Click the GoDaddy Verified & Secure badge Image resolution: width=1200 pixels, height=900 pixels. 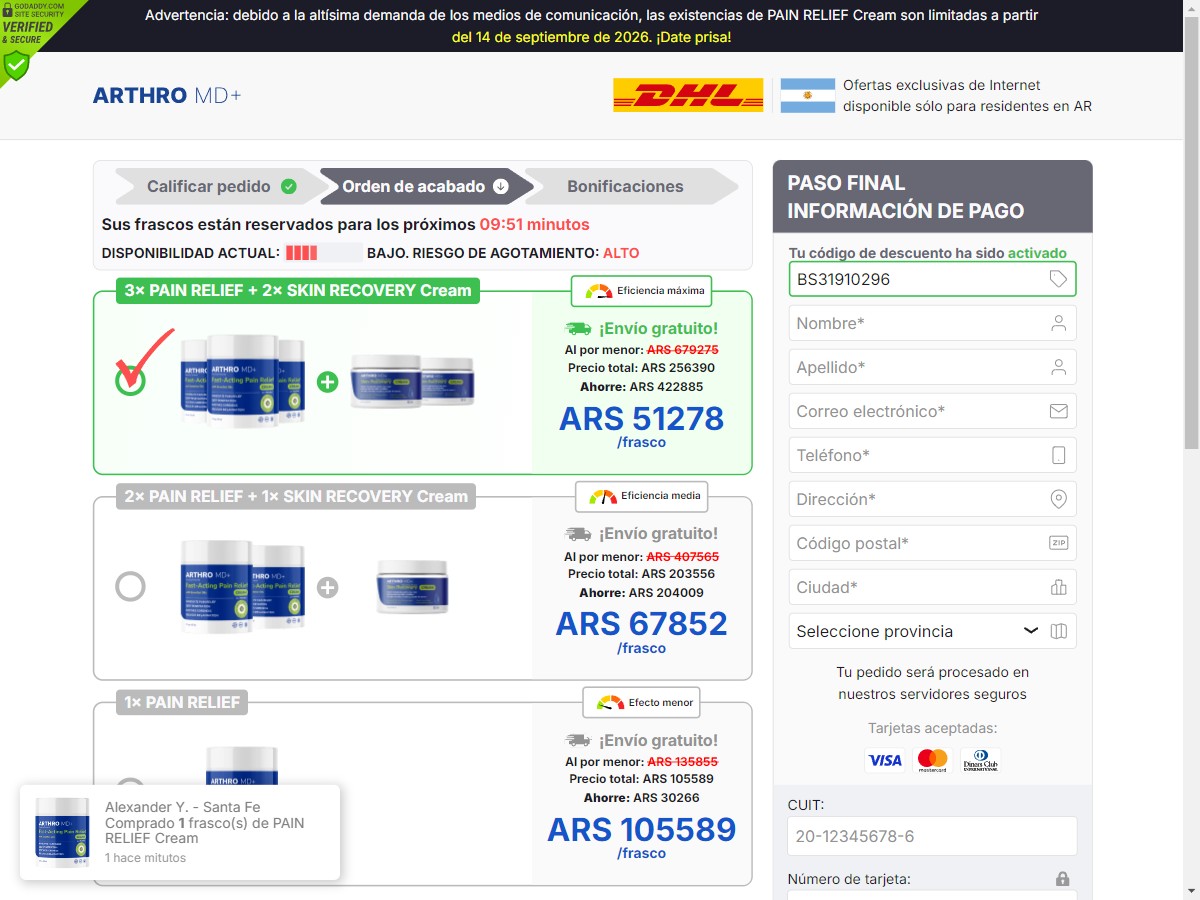click(x=28, y=38)
